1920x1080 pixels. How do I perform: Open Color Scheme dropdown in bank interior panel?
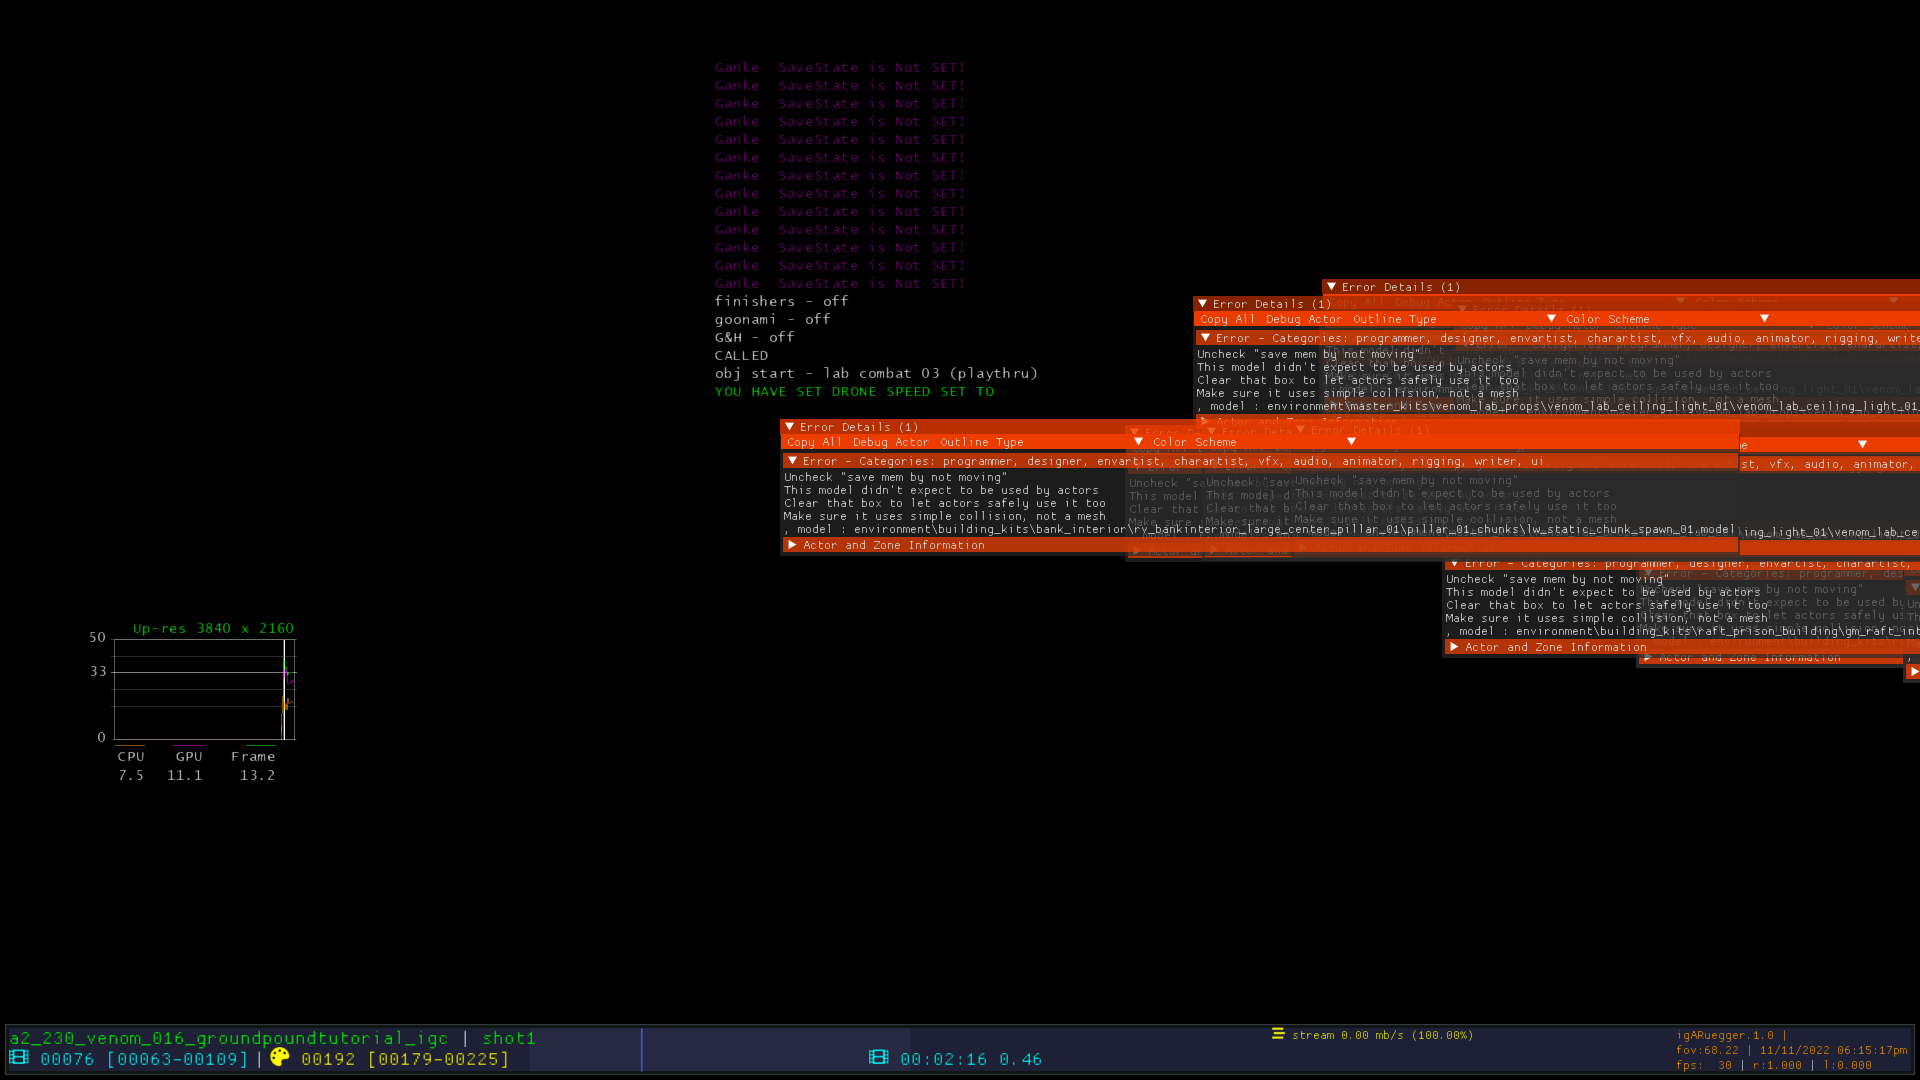click(x=1351, y=442)
